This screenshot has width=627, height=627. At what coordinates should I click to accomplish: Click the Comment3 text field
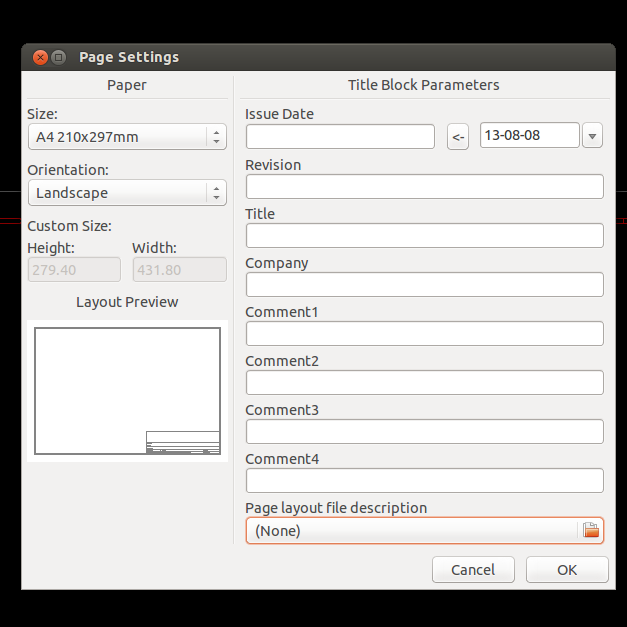click(424, 432)
